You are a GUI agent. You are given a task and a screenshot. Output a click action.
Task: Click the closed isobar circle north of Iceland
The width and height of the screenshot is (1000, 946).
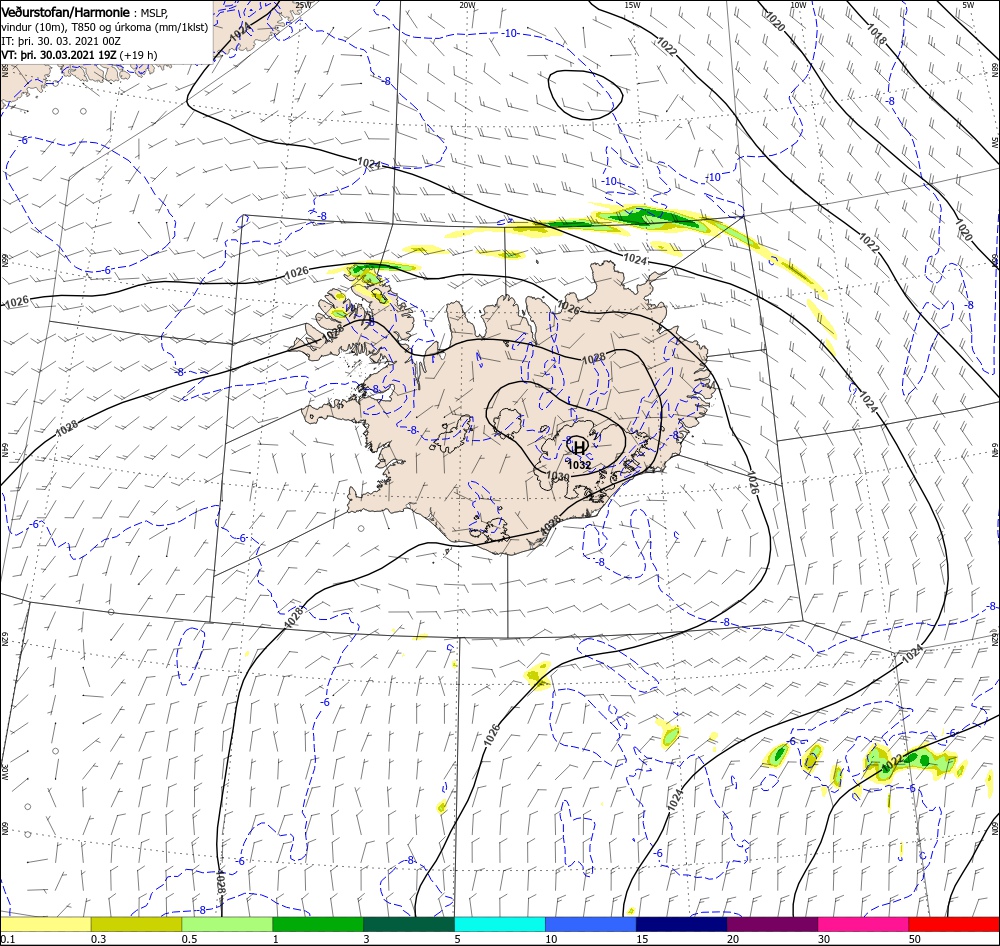pyautogui.click(x=585, y=94)
